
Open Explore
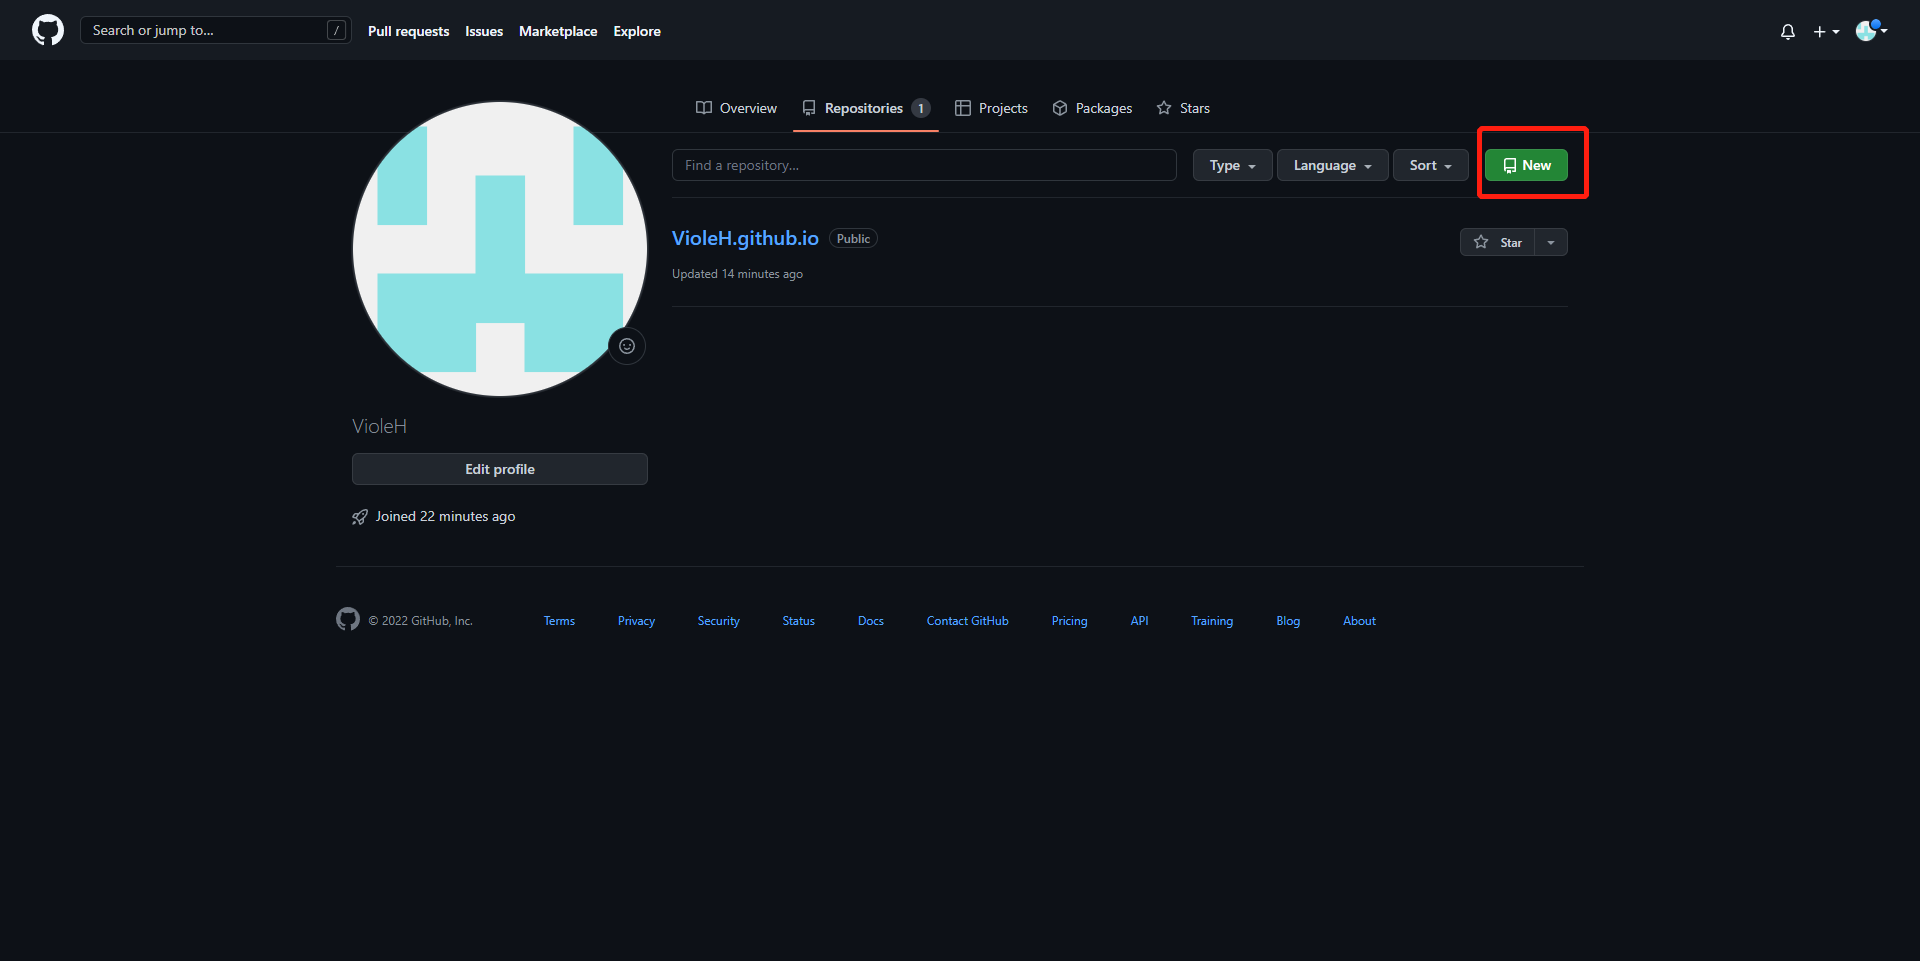[x=637, y=31]
